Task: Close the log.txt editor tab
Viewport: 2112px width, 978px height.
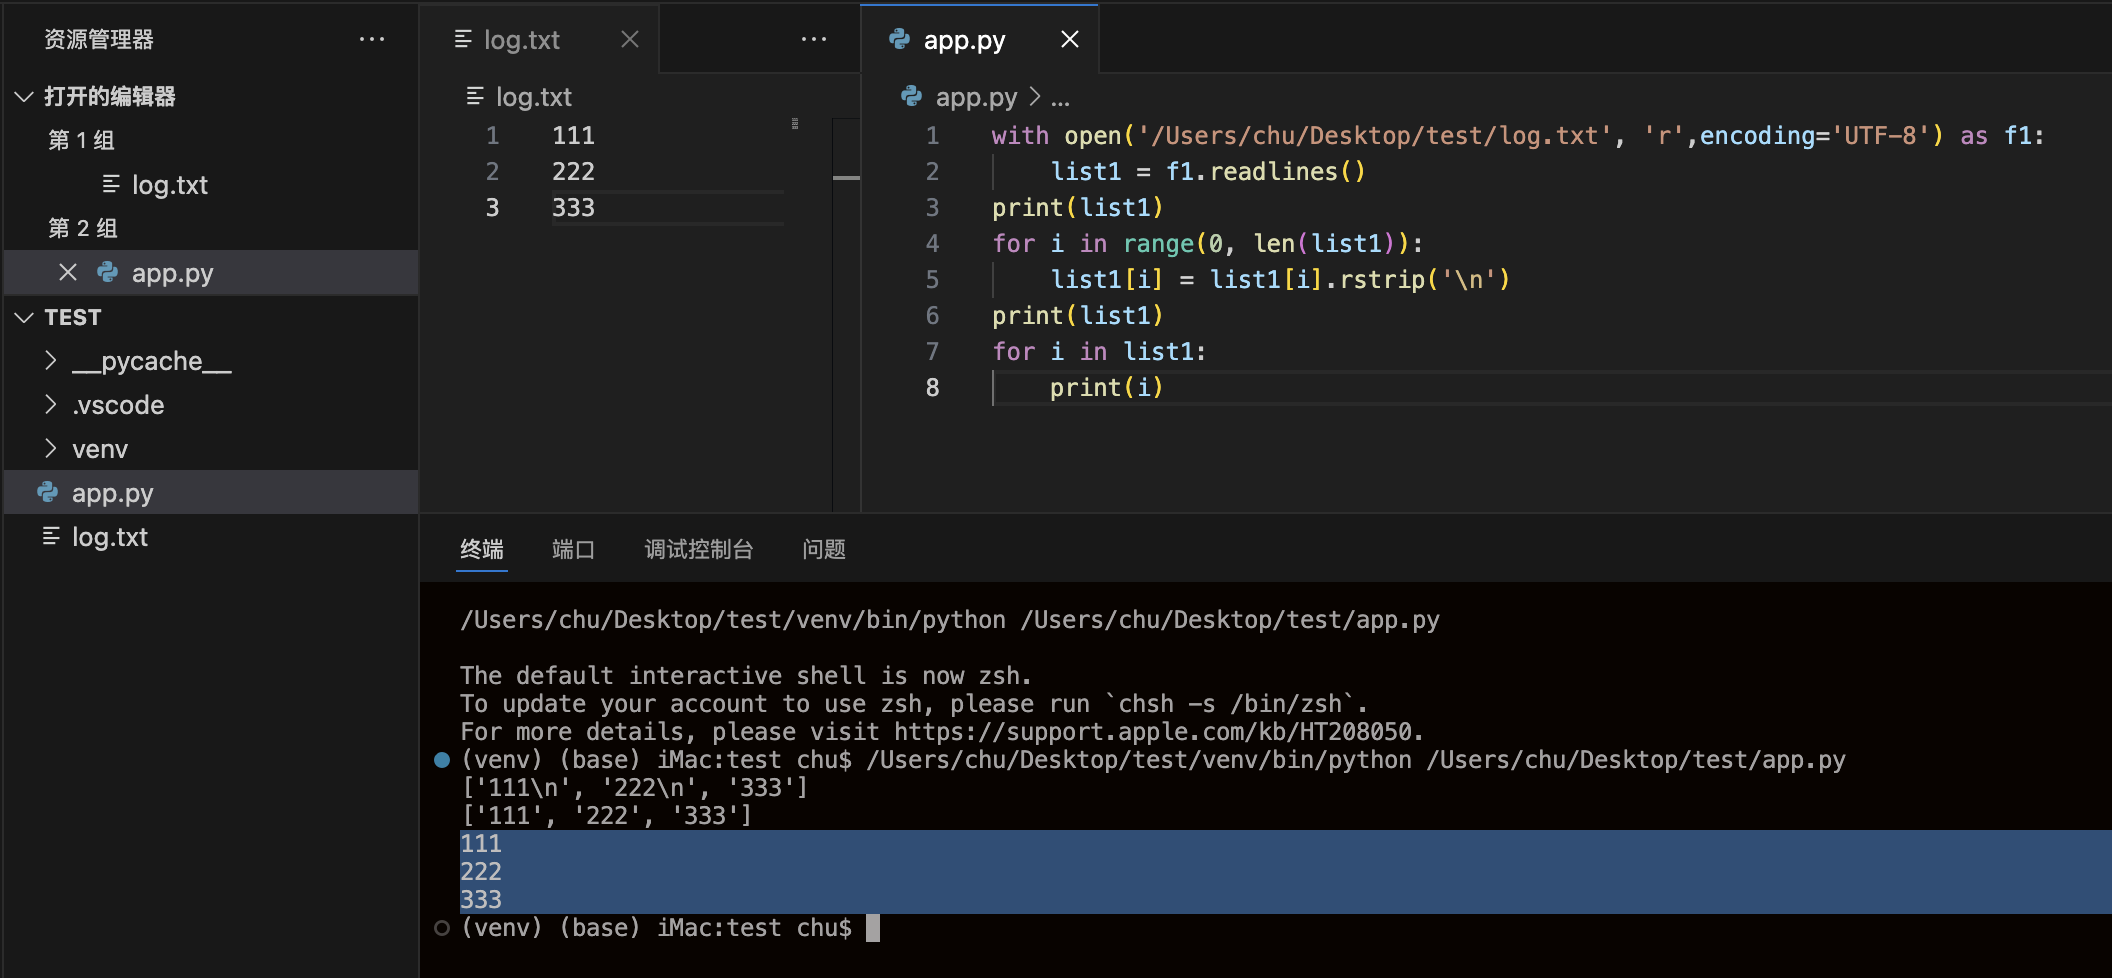Action: point(629,40)
